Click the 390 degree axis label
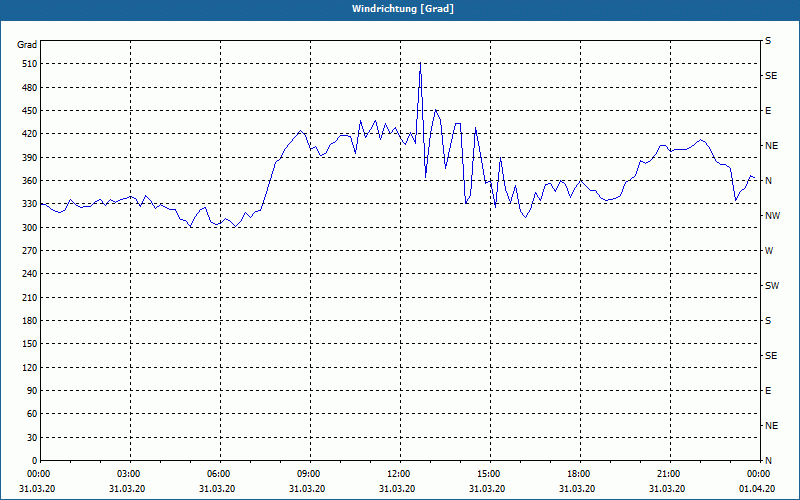The height and width of the screenshot is (500, 800). pos(29,158)
